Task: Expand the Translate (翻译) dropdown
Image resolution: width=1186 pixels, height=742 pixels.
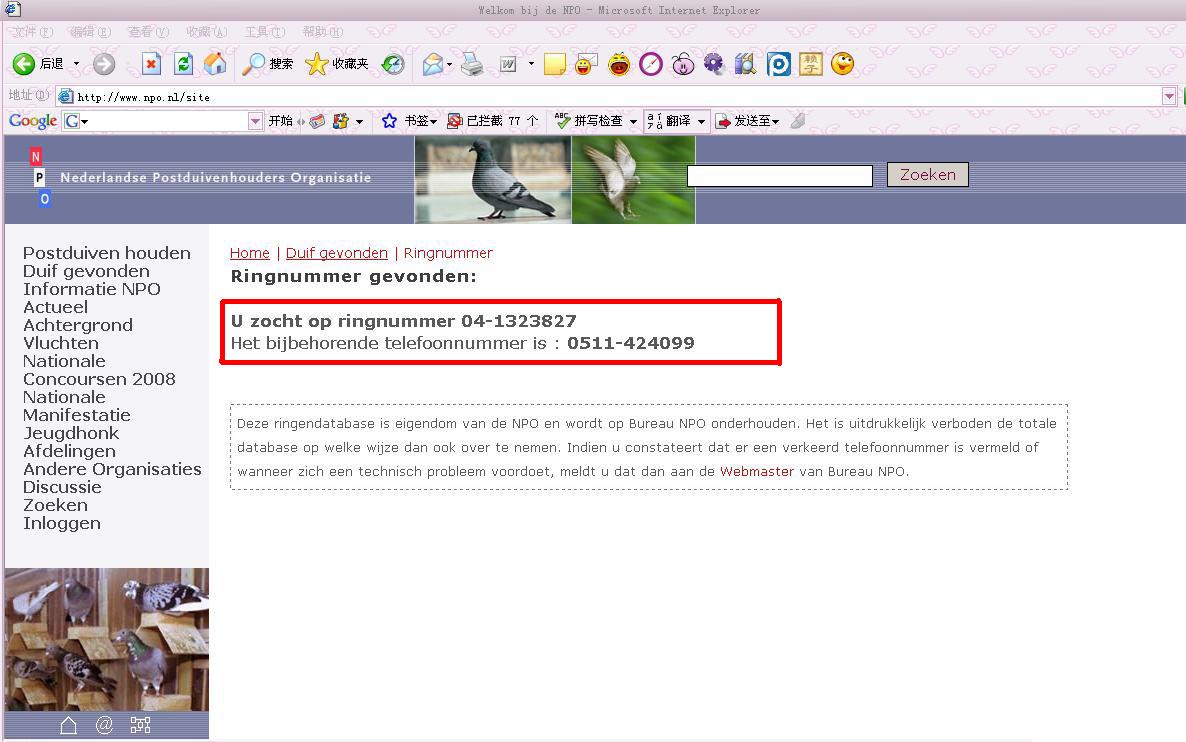Action: click(701, 121)
